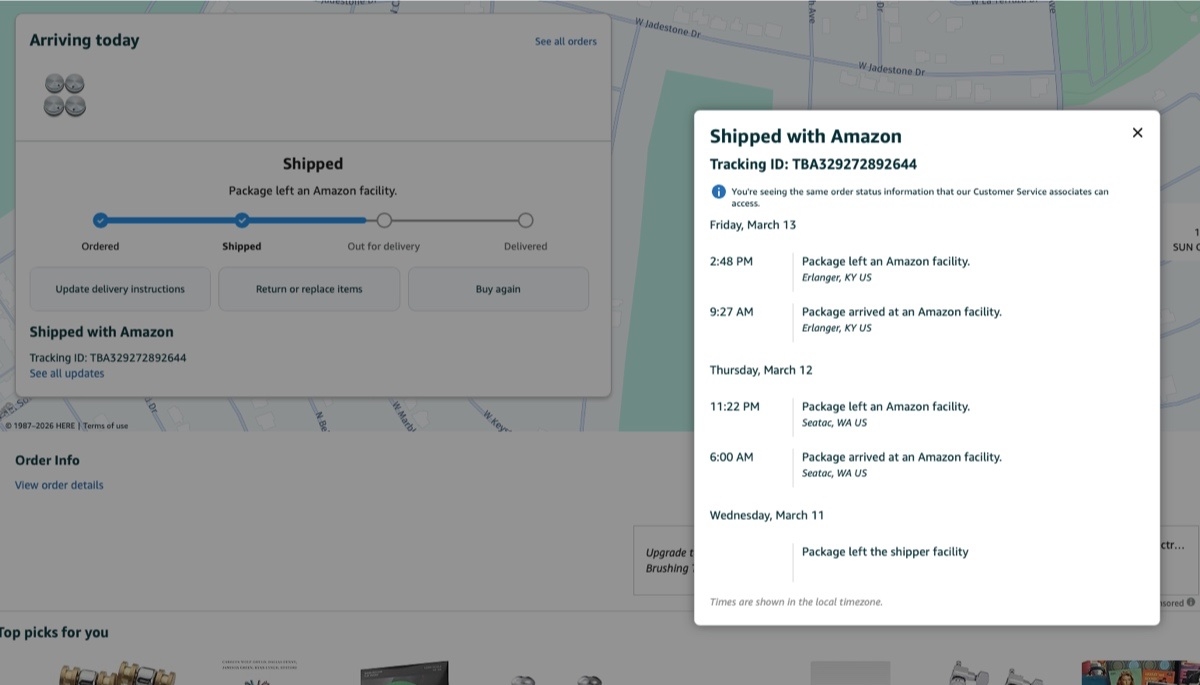Screen dimensions: 1200x685
Task: Click the Out for delivery progress circle
Action: click(x=384, y=220)
